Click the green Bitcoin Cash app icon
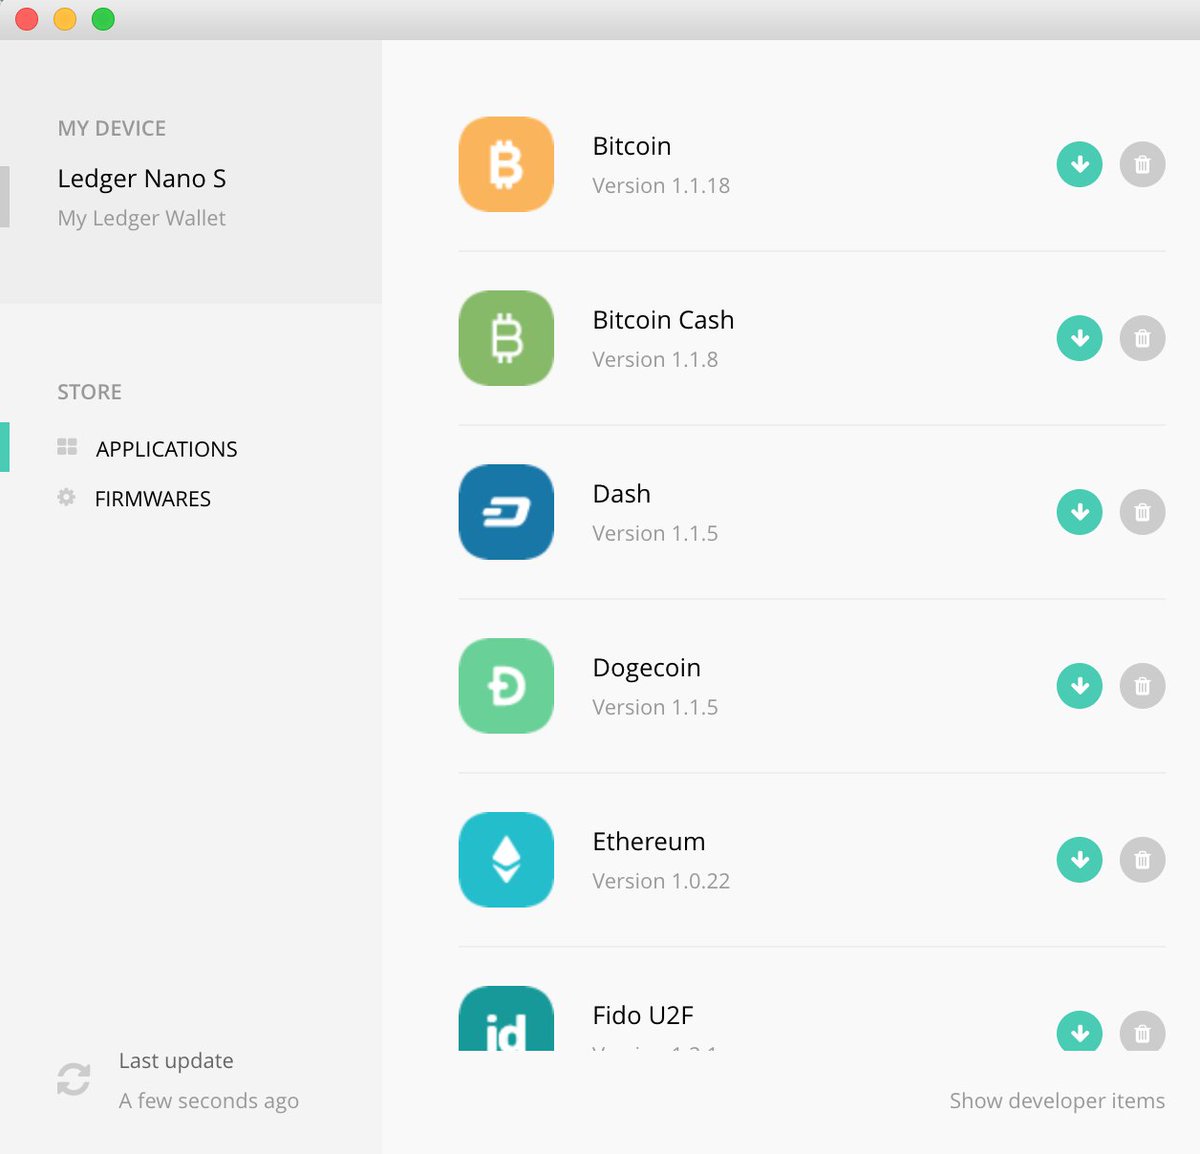 [506, 338]
